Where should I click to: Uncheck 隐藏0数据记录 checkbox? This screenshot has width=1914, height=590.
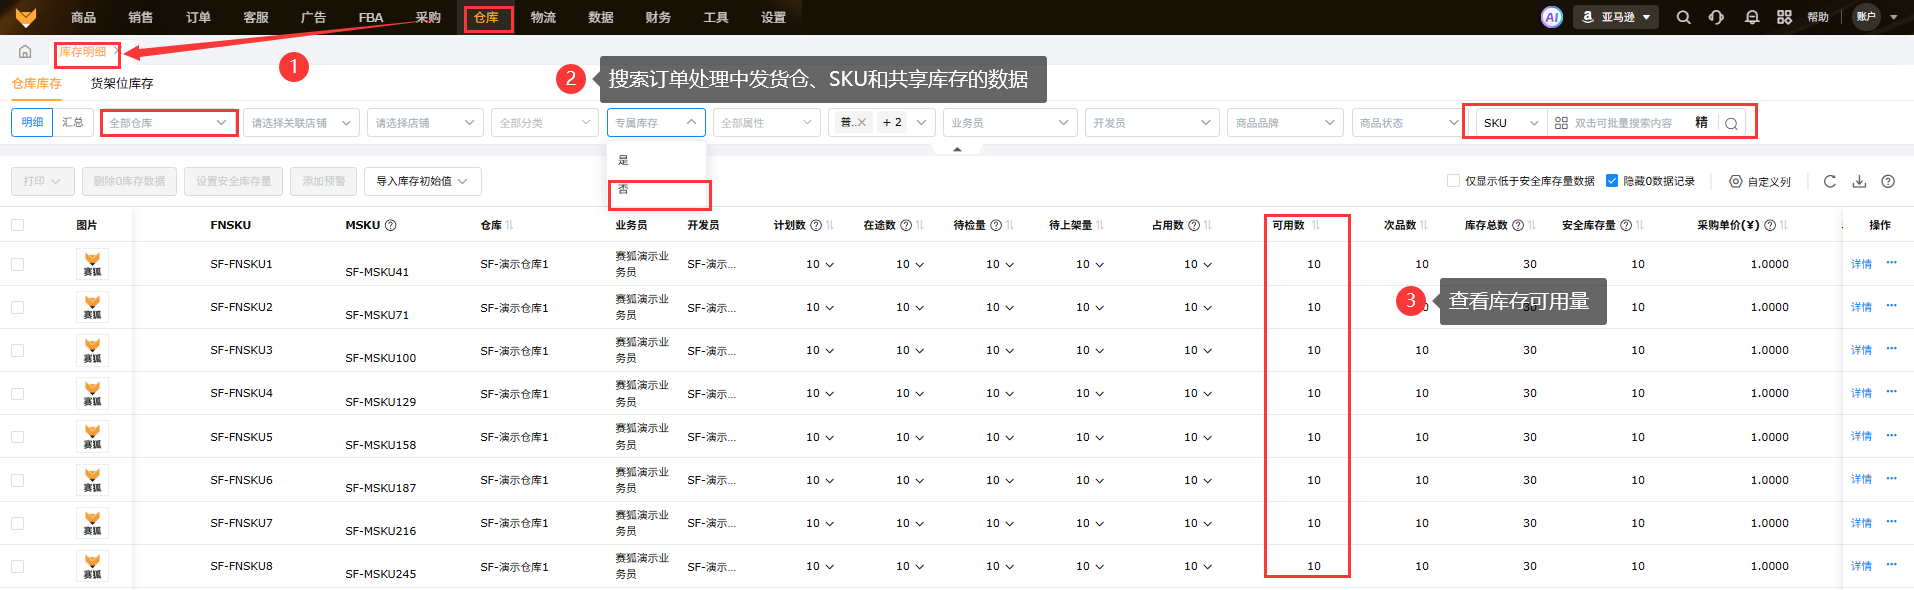tap(1611, 181)
